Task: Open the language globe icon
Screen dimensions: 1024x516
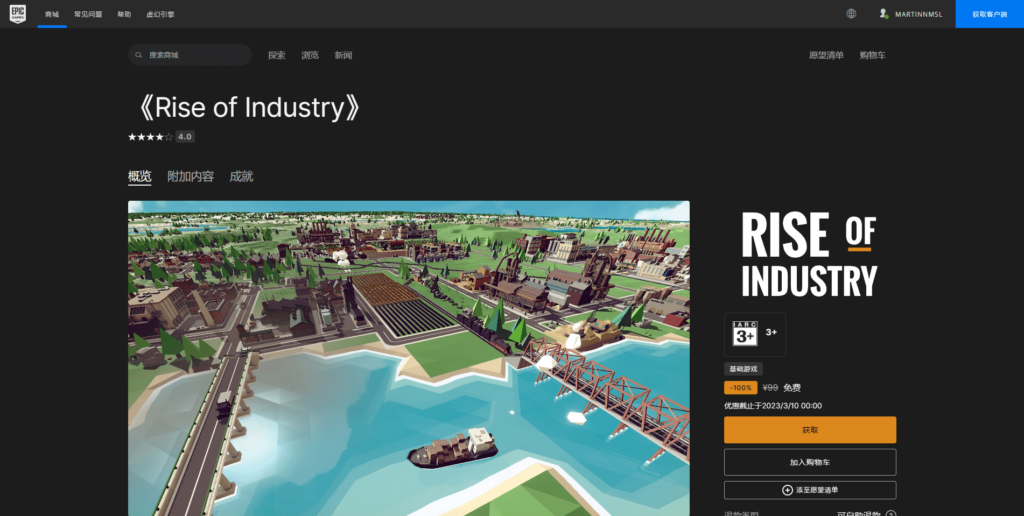Action: [851, 14]
